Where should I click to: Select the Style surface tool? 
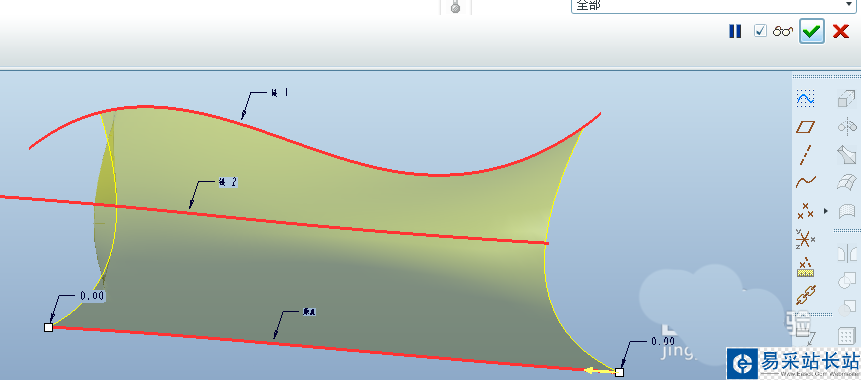[847, 211]
